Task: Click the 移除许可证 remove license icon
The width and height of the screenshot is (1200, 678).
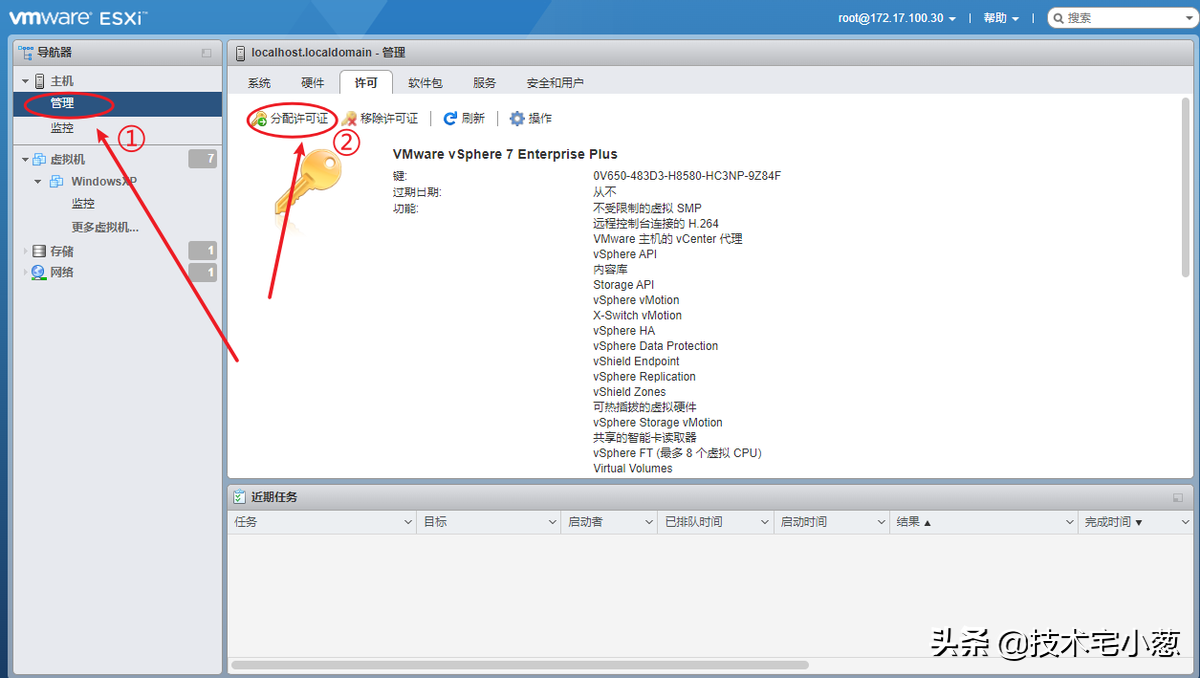Action: (350, 118)
